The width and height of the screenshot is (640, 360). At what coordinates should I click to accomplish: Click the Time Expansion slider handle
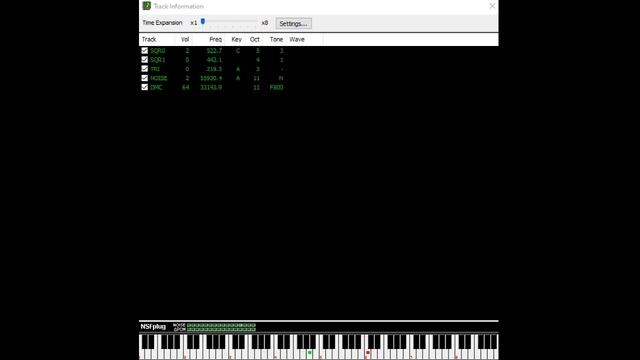point(203,22)
